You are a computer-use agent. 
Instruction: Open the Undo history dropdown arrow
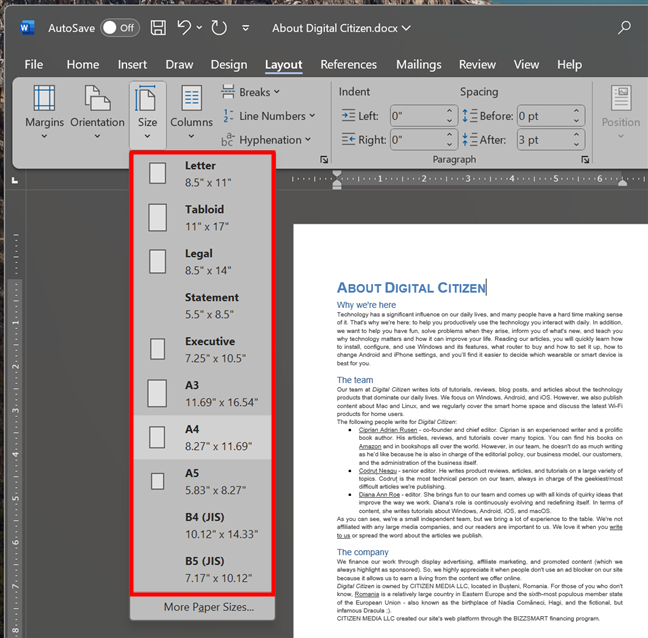point(200,28)
